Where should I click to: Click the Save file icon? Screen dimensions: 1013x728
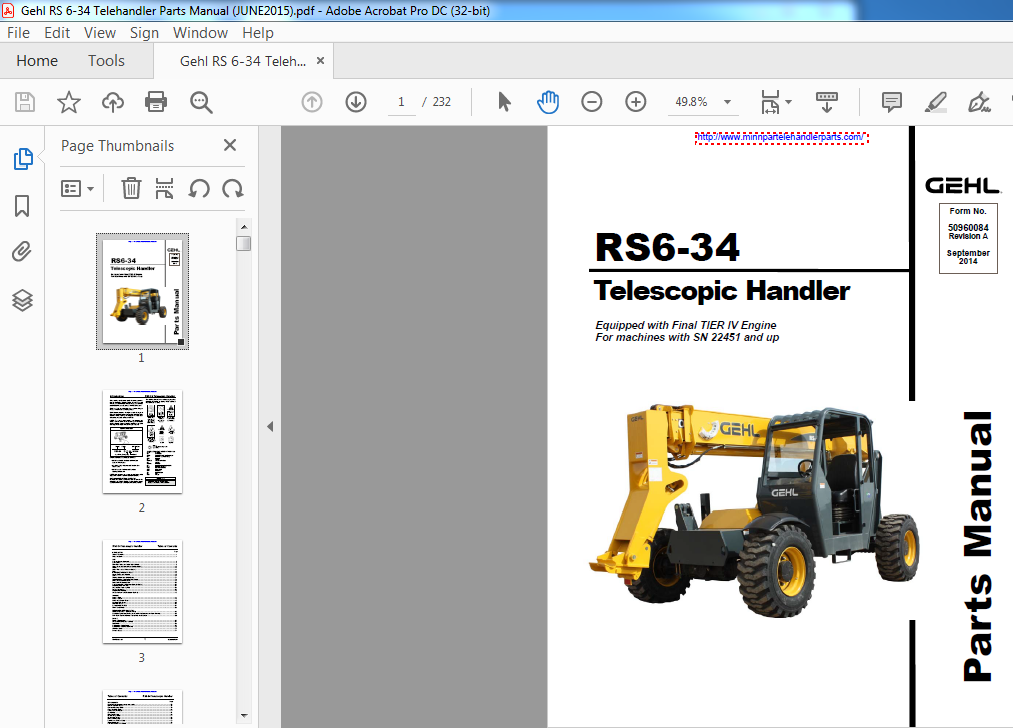click(x=25, y=102)
